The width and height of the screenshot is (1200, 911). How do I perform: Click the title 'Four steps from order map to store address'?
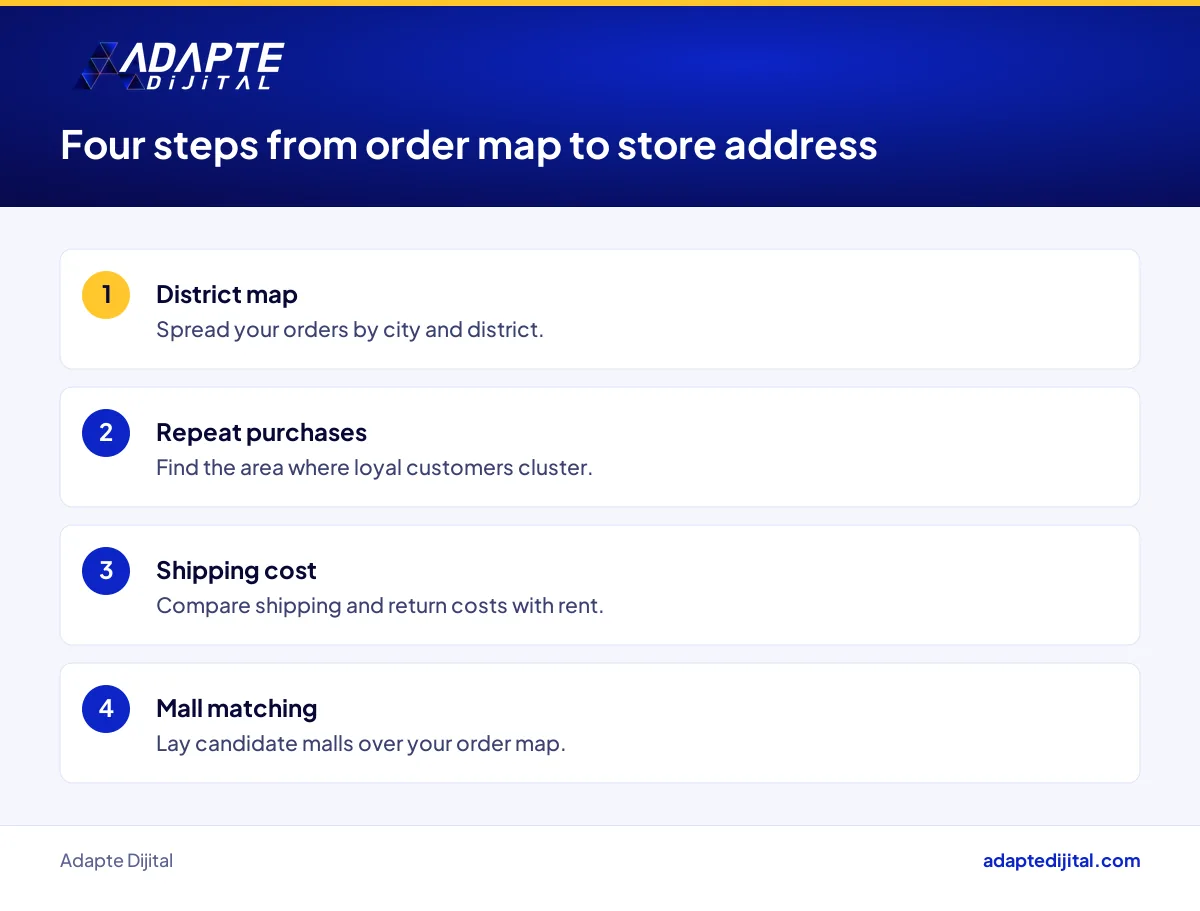click(x=469, y=145)
